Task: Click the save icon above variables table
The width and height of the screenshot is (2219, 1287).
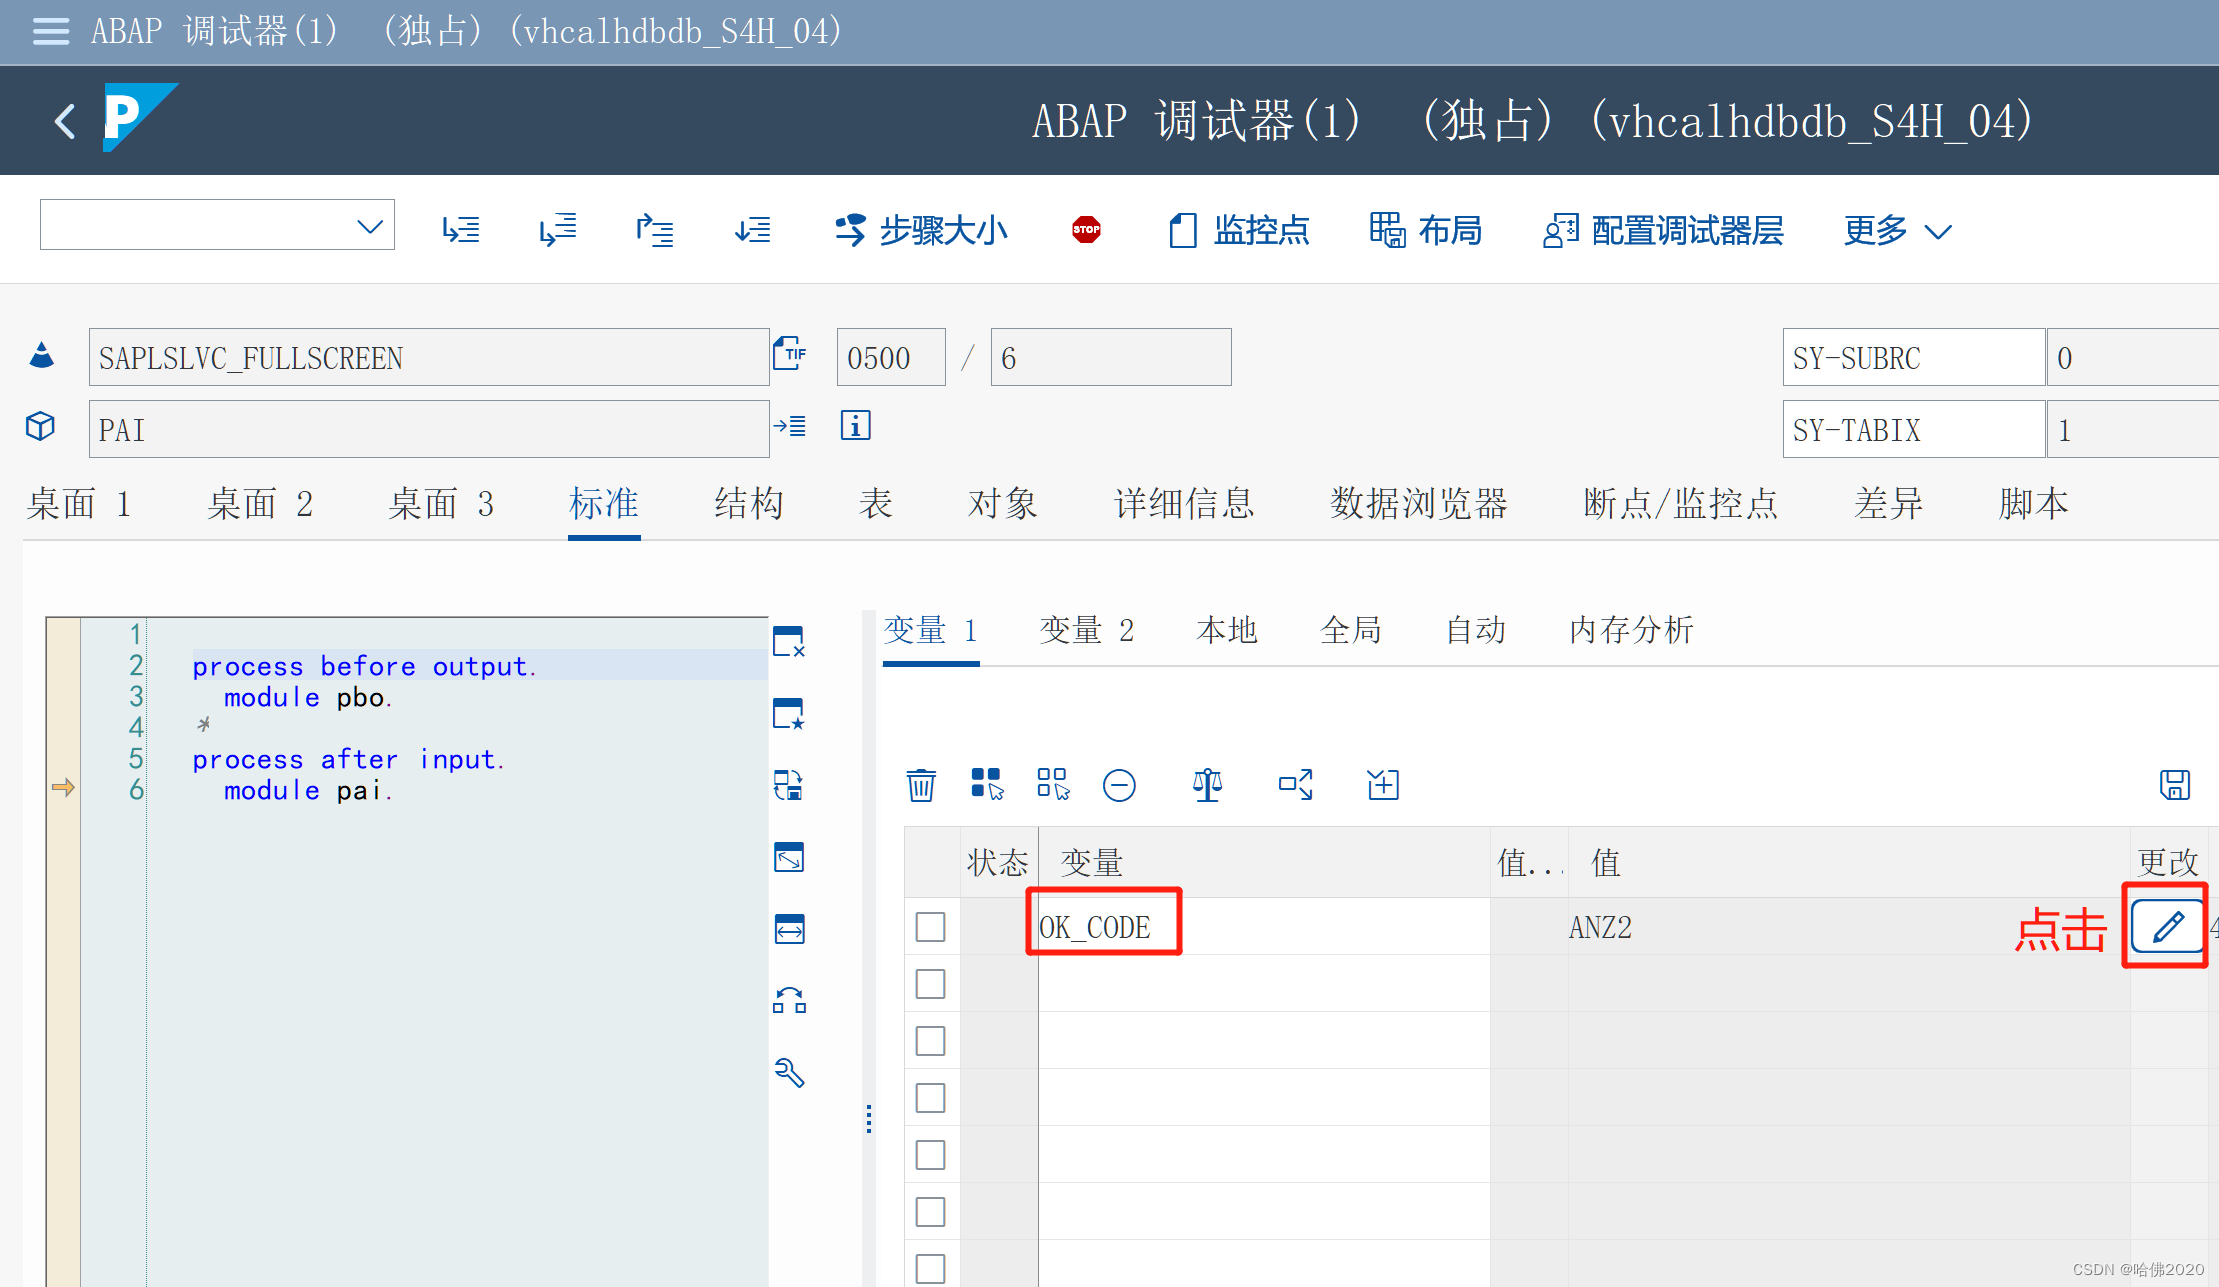Action: tap(2174, 785)
